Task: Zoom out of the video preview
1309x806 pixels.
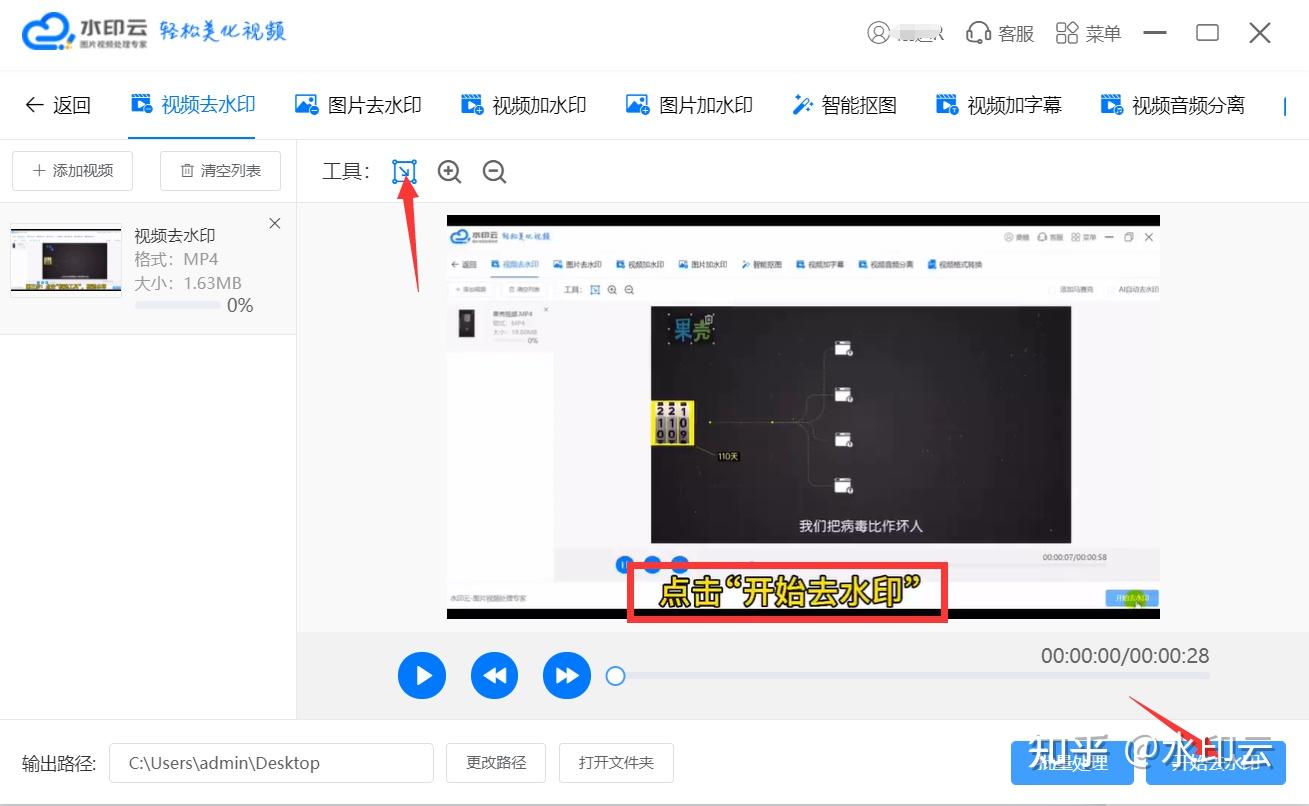Action: tap(493, 171)
